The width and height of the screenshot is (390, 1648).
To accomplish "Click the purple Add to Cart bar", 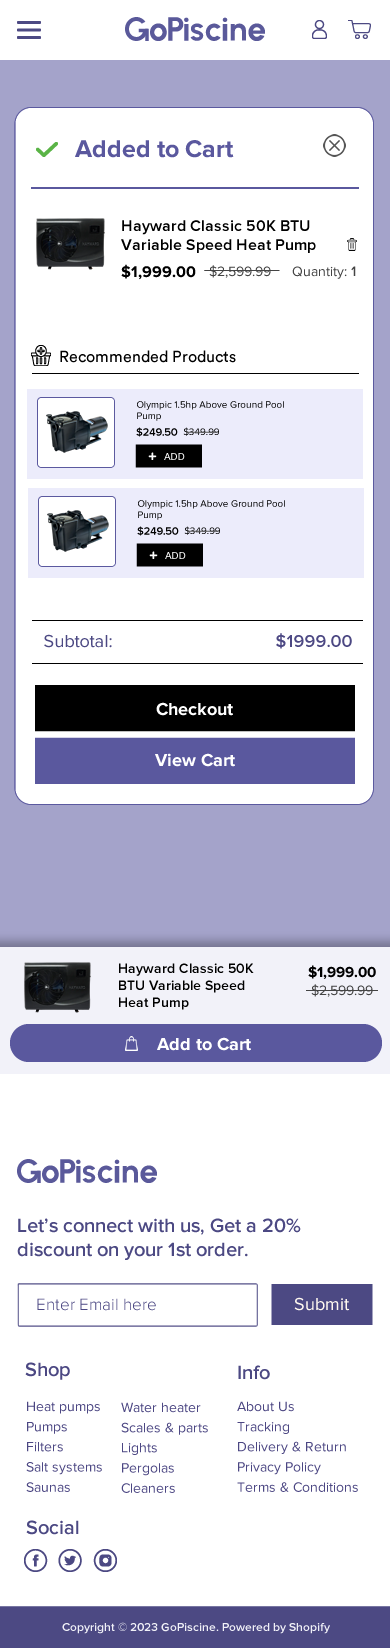I will pos(196,1043).
